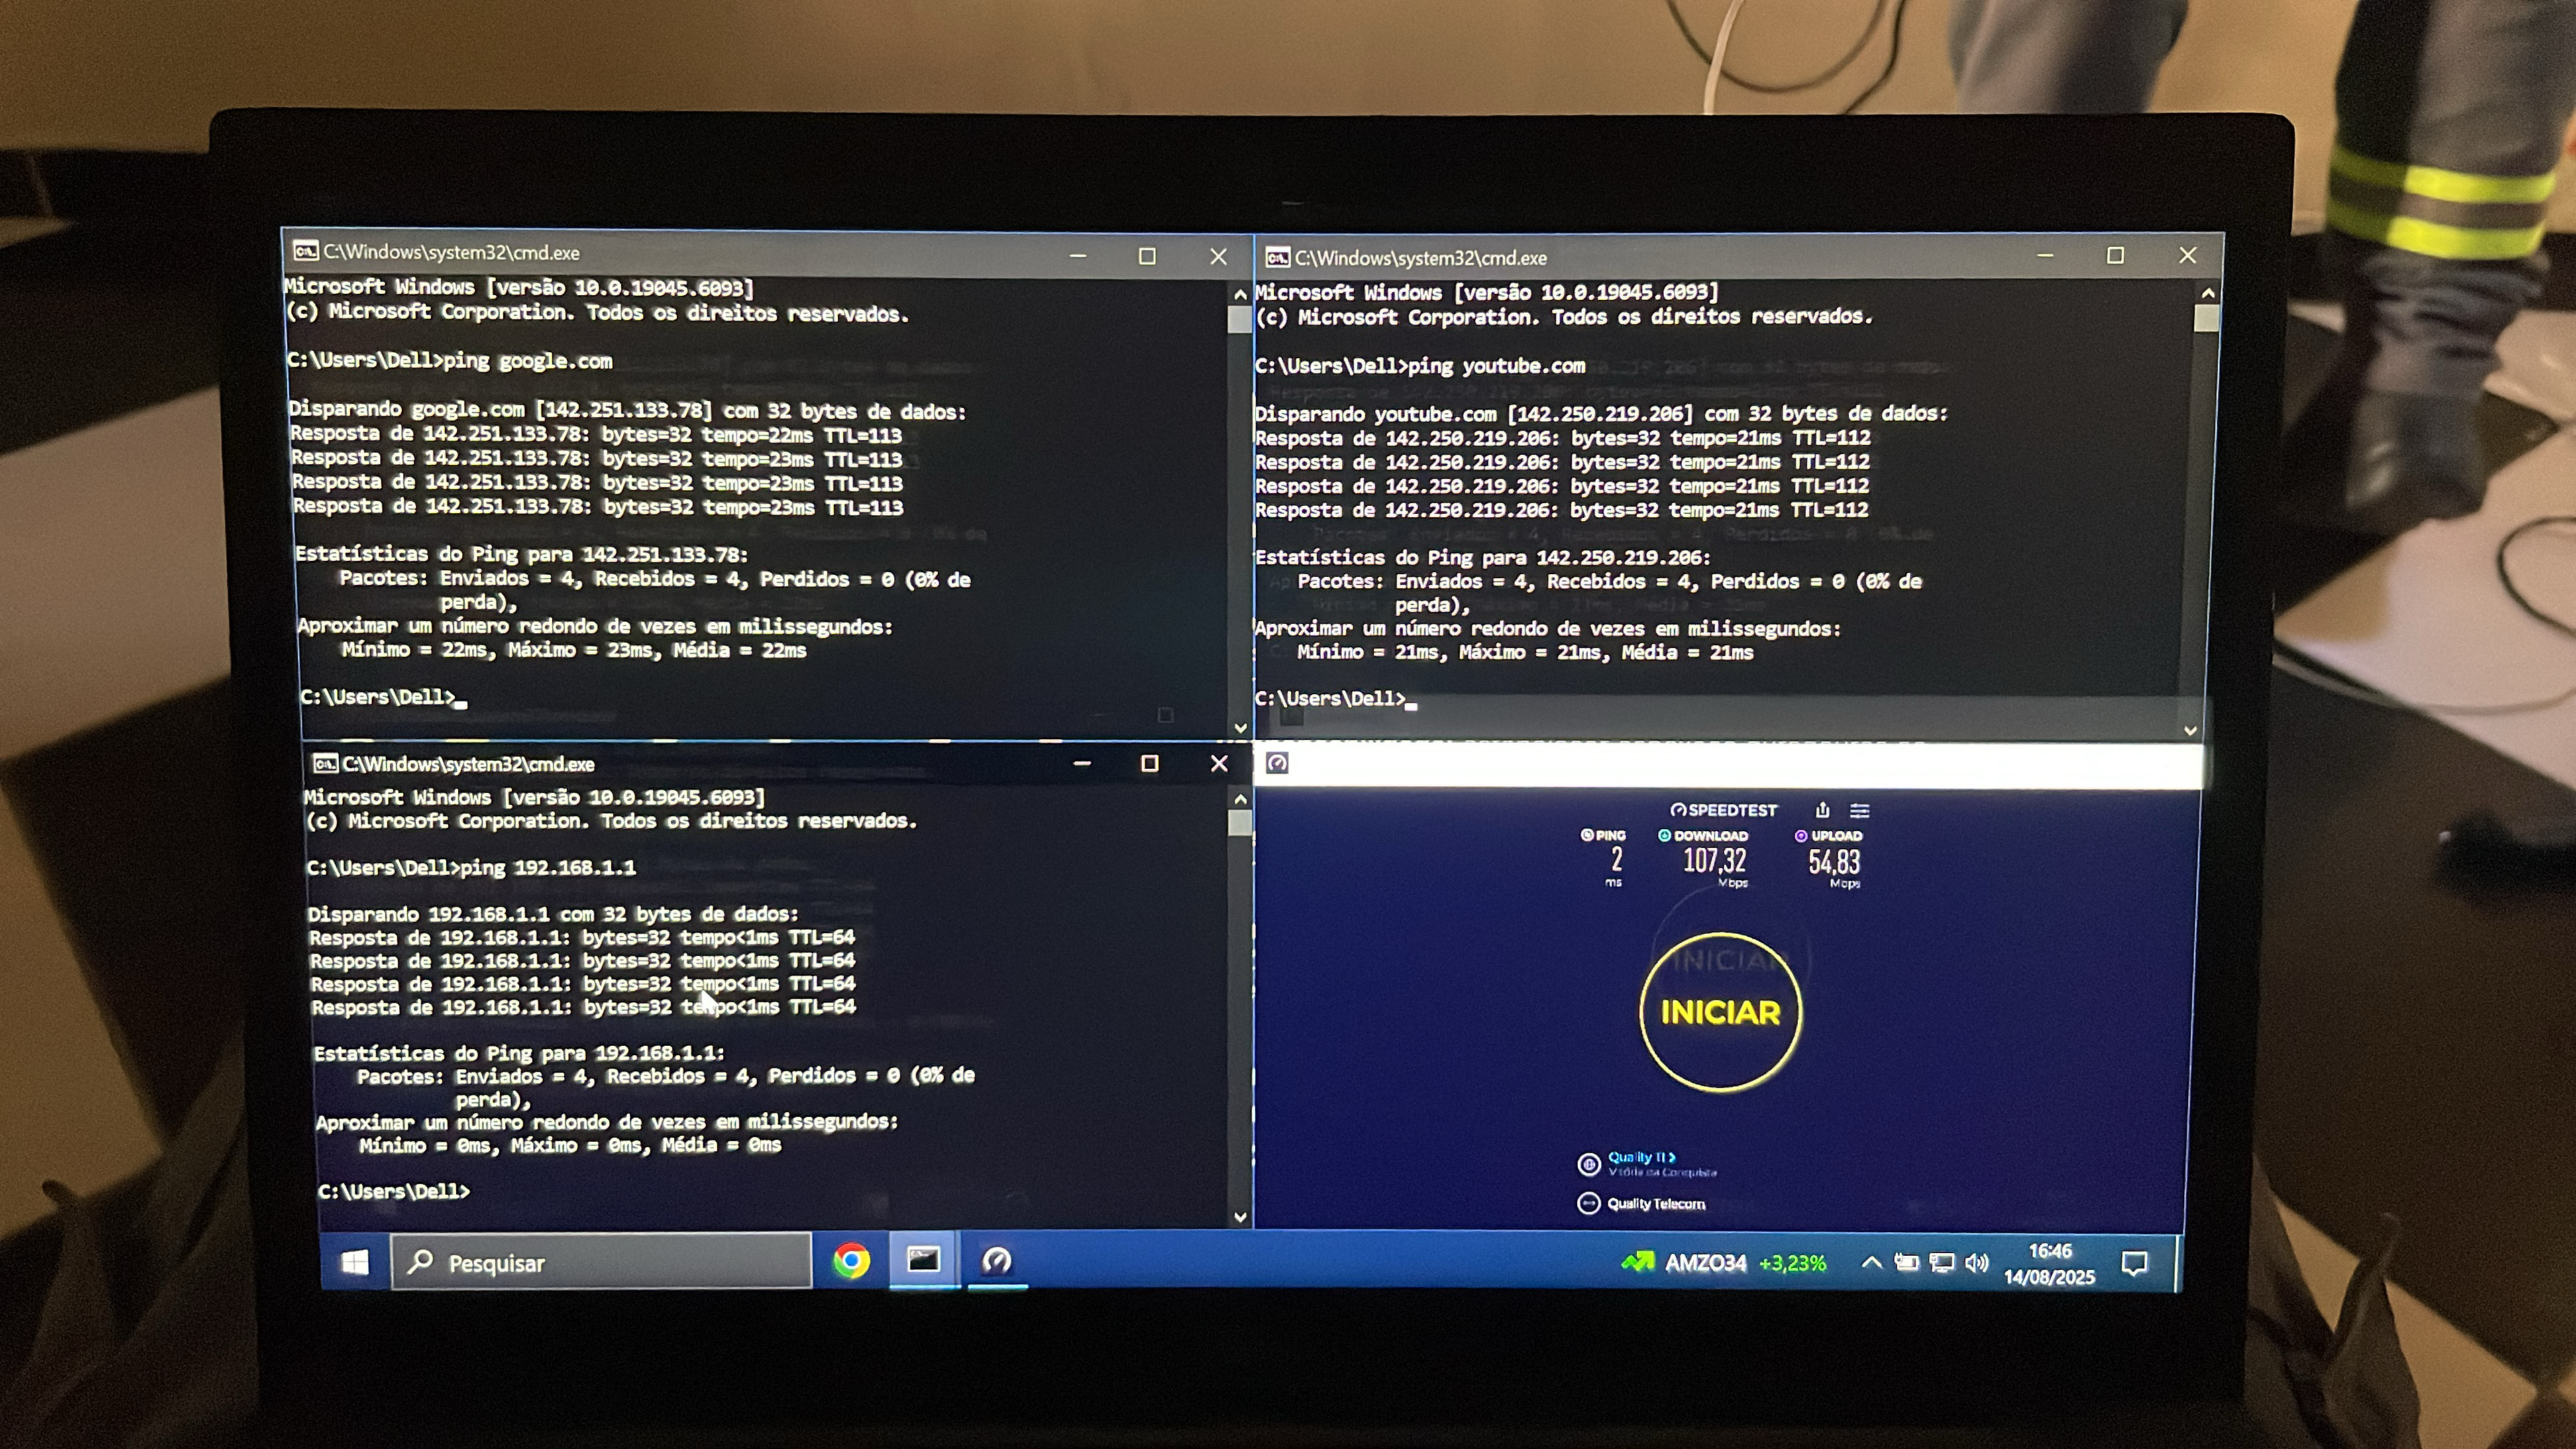This screenshot has height=1449, width=2576.
Task: Click the network monitor tray icon
Action: pyautogui.click(x=1941, y=1263)
